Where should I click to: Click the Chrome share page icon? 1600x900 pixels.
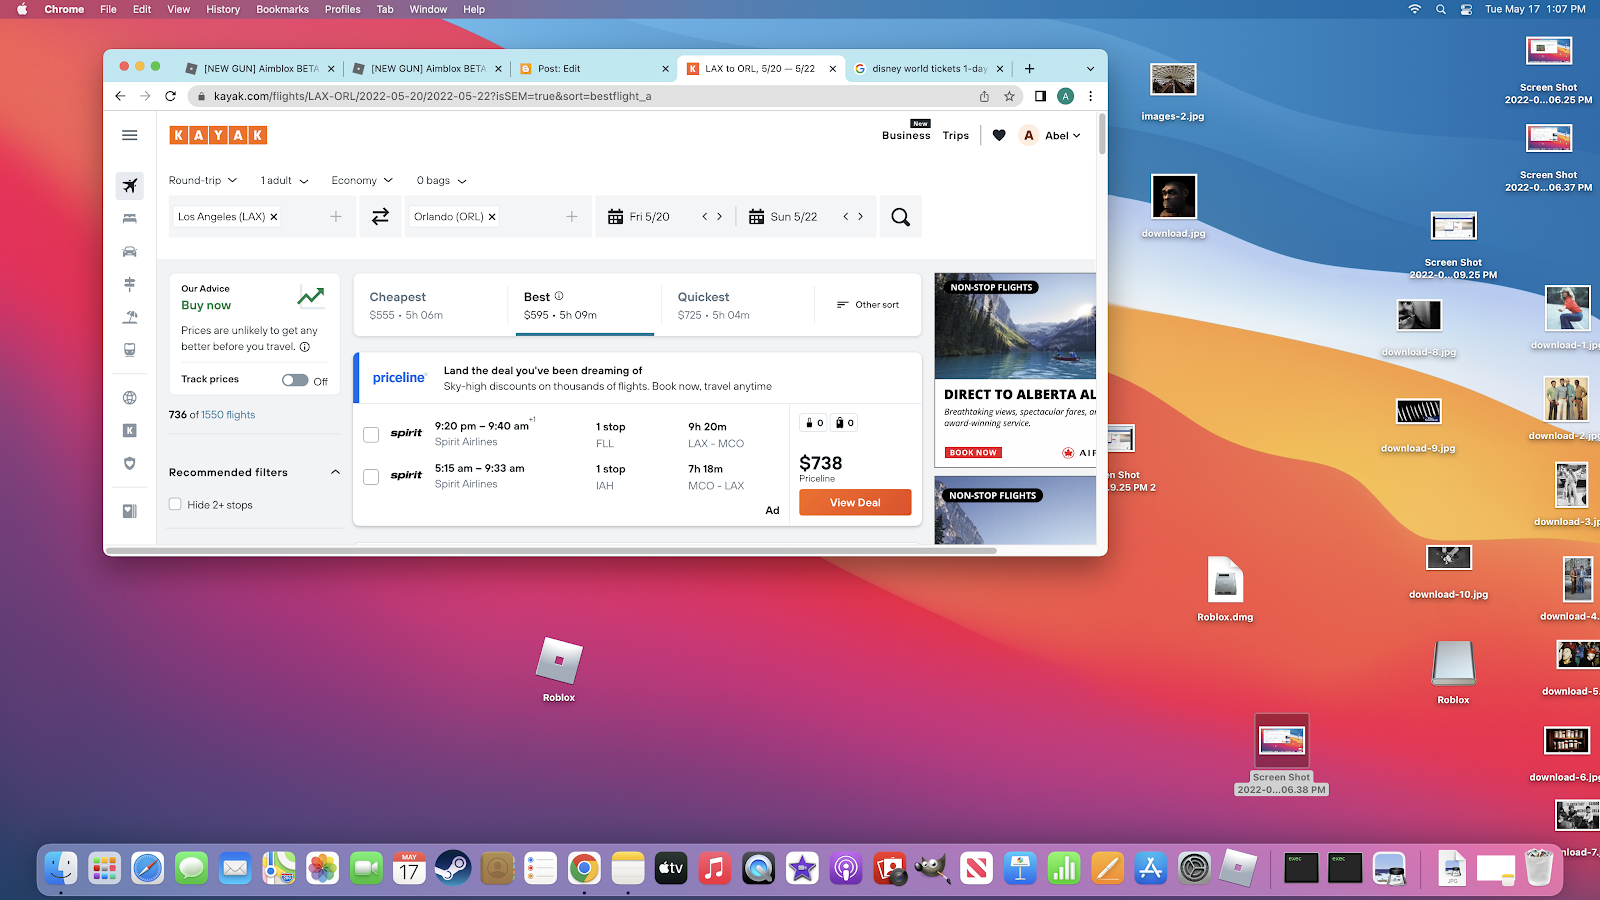(984, 96)
